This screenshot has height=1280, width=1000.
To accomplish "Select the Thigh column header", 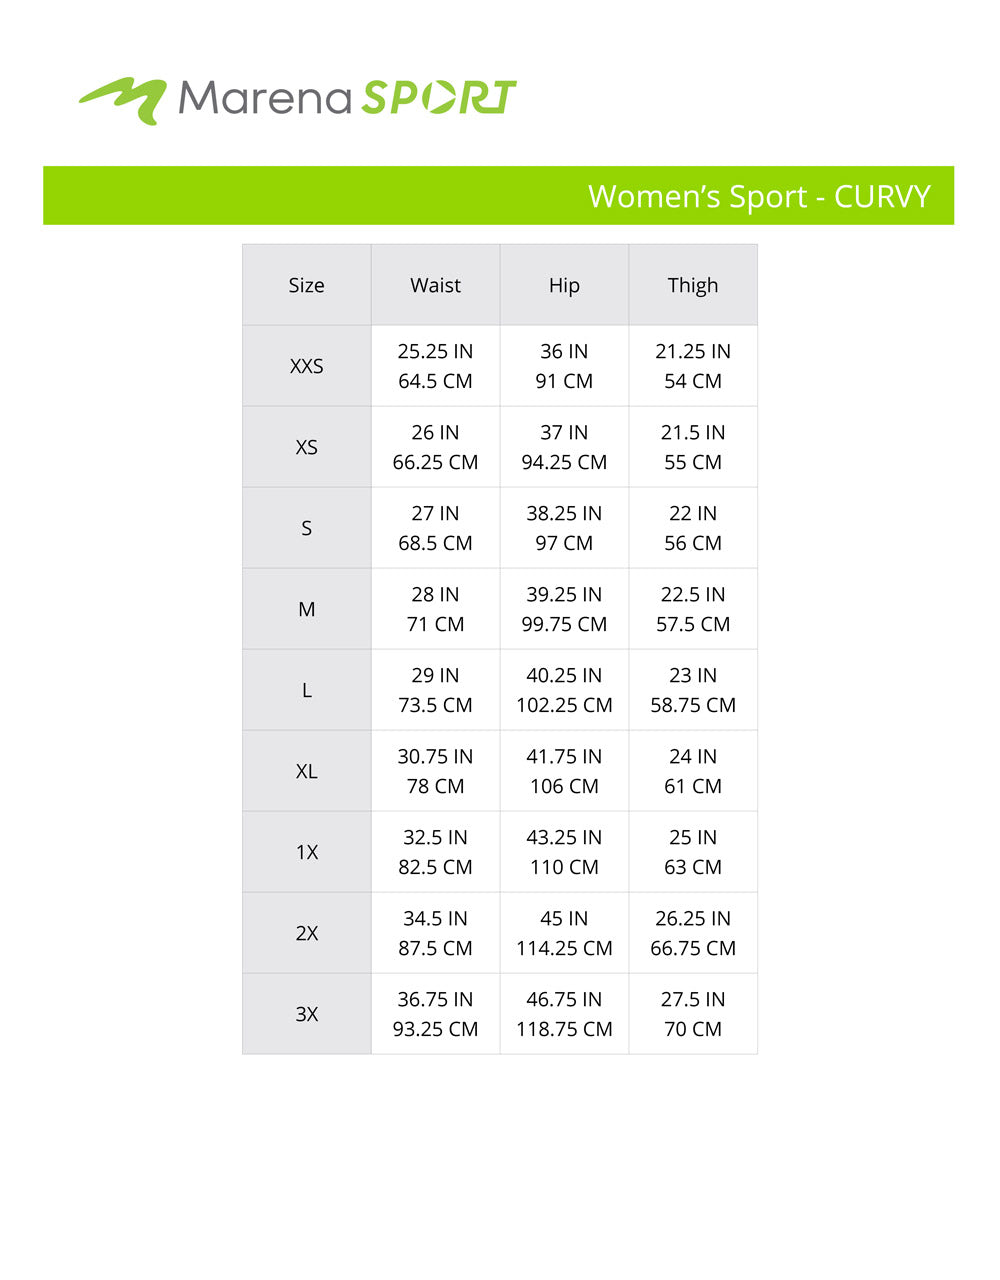I will (x=693, y=285).
